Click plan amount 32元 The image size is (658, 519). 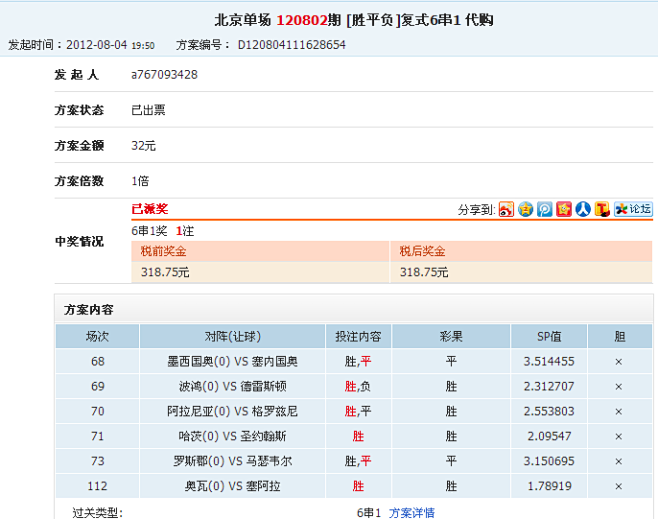[144, 146]
